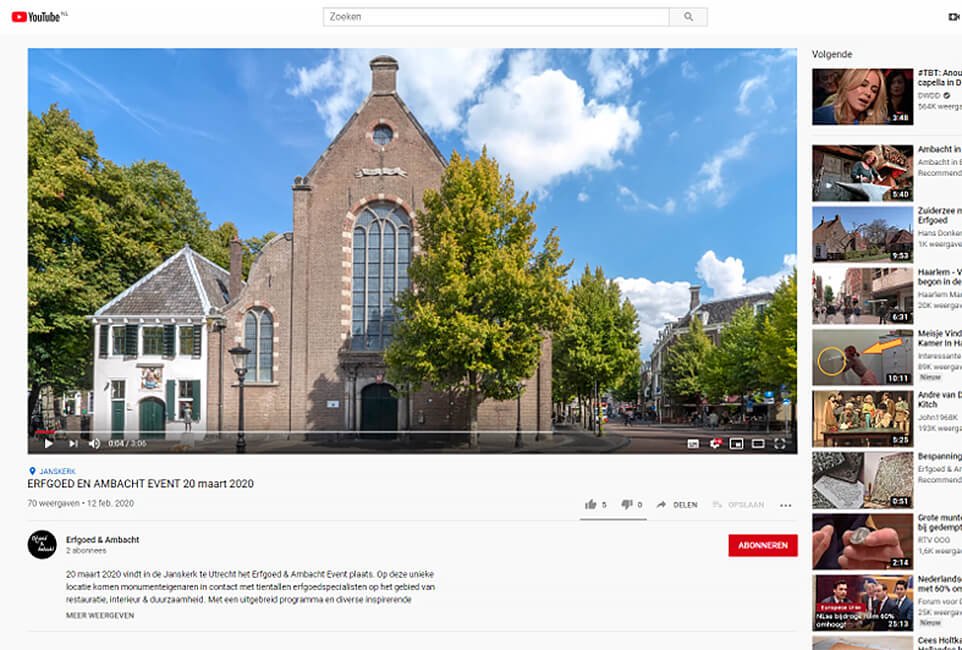Focus the Zoeken search field
The height and width of the screenshot is (650, 962).
pos(496,17)
